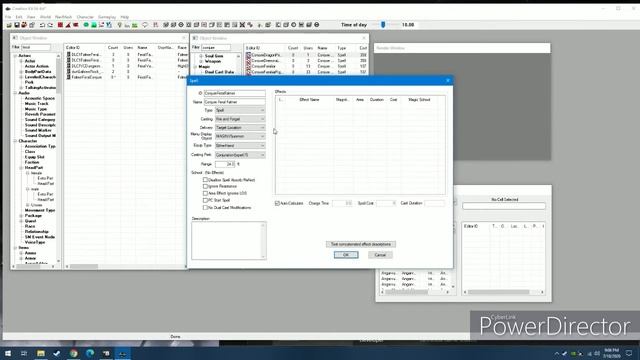Open the World menu

(45, 17)
